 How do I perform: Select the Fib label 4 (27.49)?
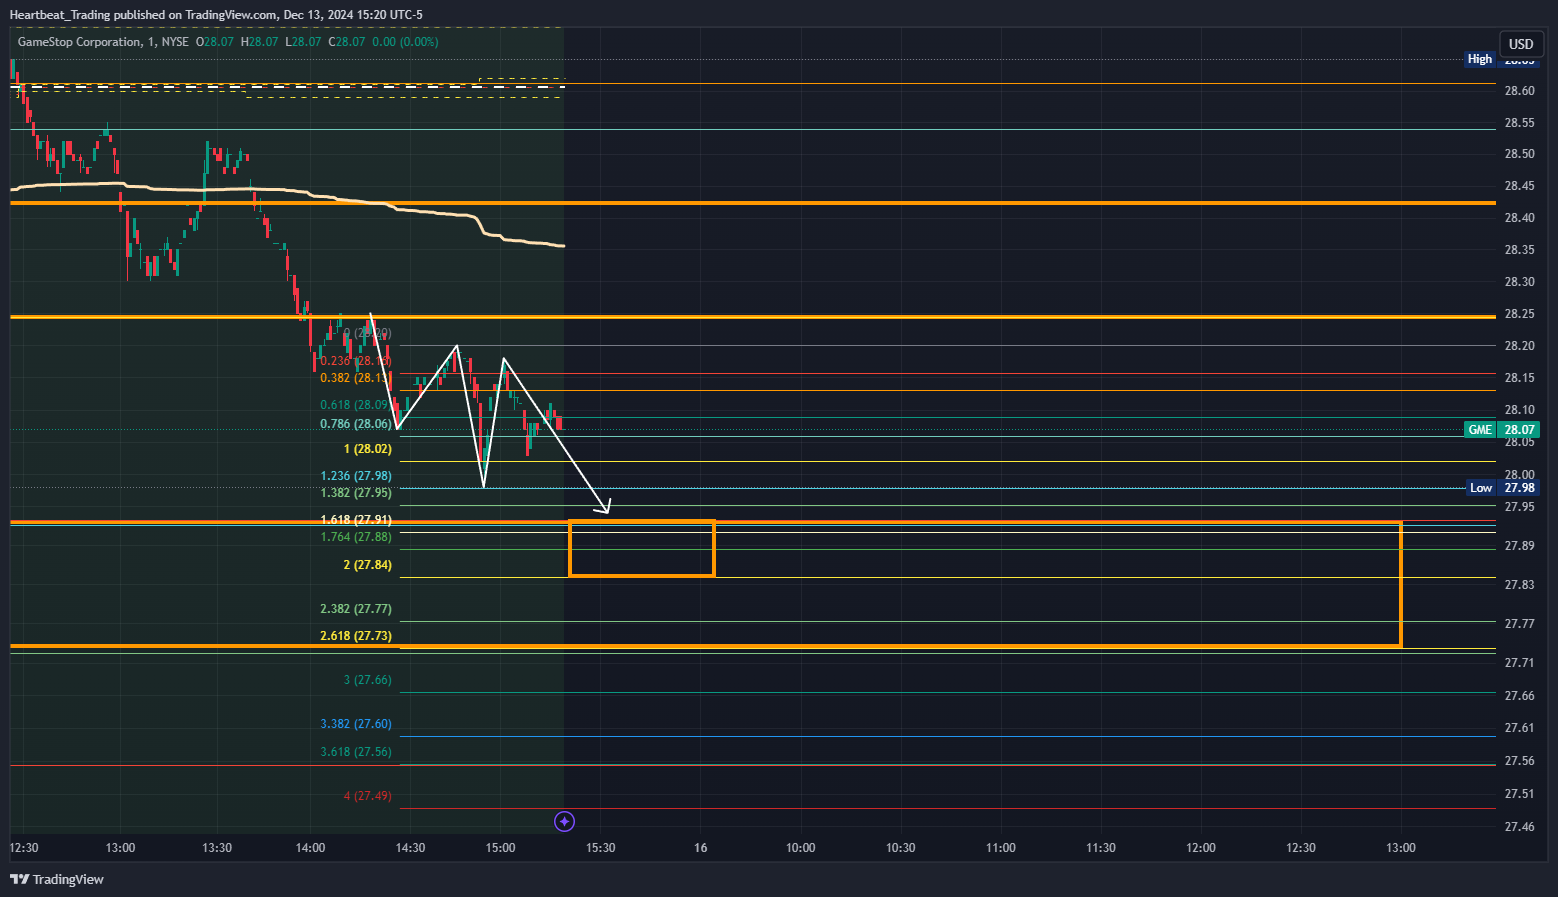click(x=368, y=796)
